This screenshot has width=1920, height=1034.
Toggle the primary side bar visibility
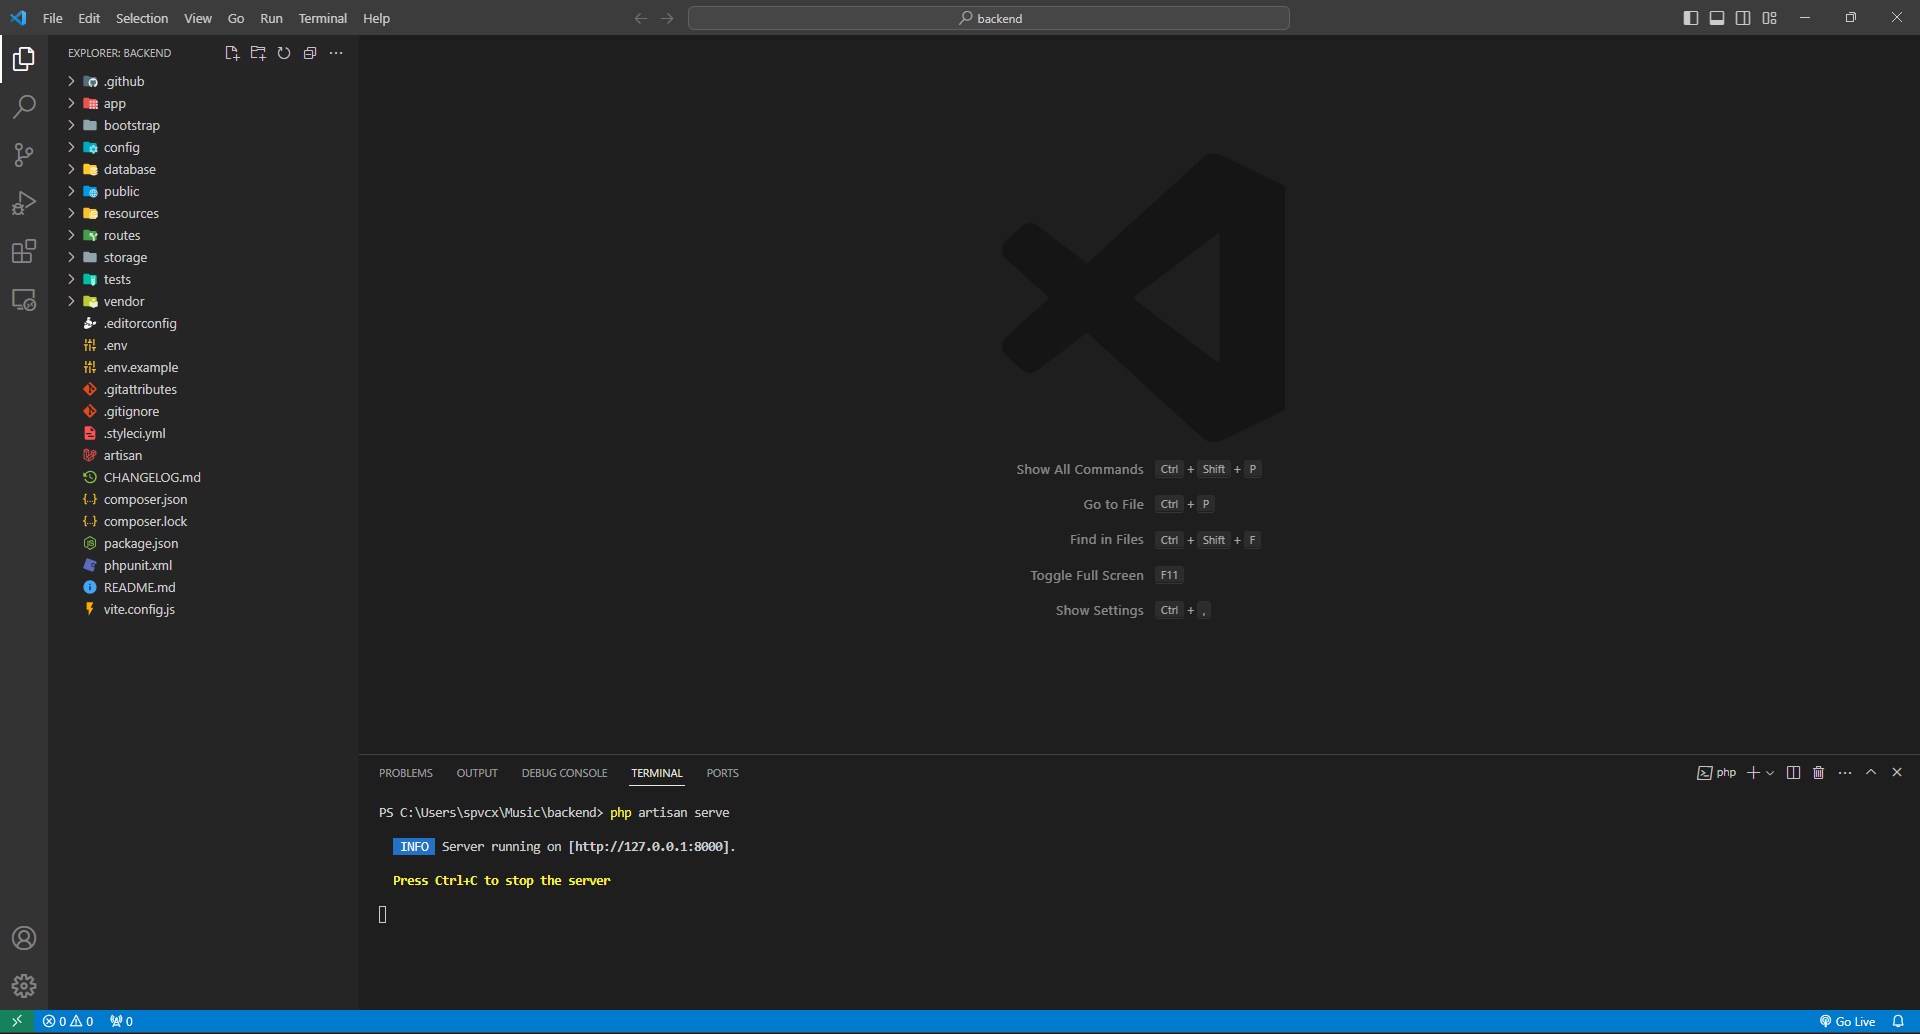1691,18
